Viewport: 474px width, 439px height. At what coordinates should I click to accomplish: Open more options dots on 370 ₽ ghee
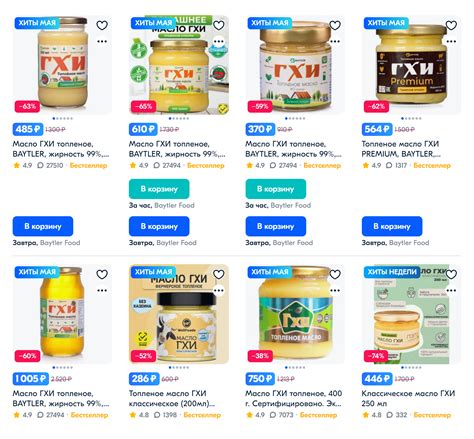click(x=335, y=41)
